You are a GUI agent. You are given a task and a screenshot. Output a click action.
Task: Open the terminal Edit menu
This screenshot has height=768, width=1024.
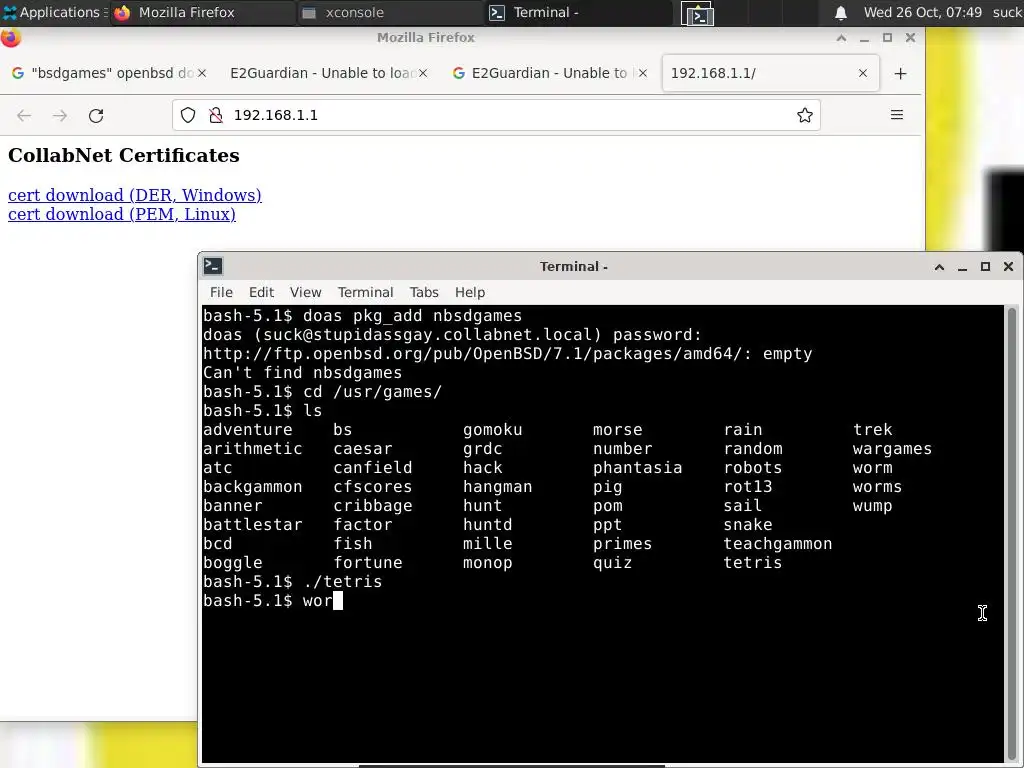point(261,293)
